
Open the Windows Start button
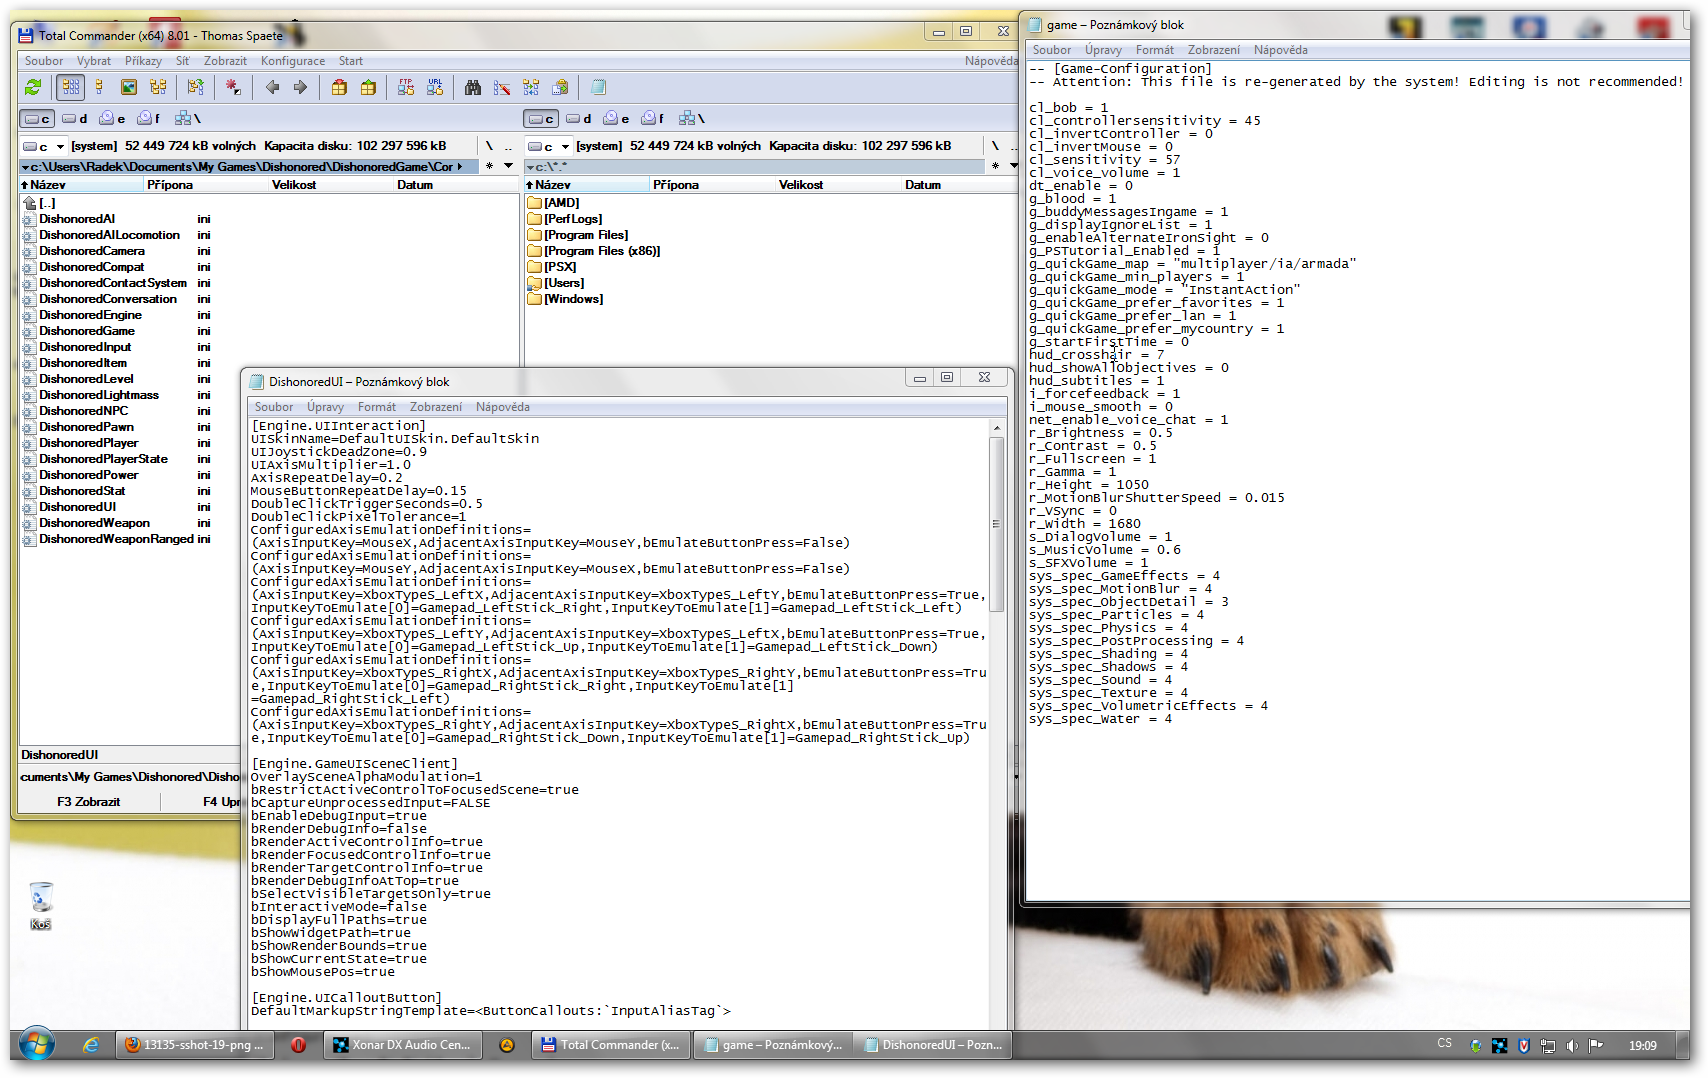click(x=37, y=1046)
